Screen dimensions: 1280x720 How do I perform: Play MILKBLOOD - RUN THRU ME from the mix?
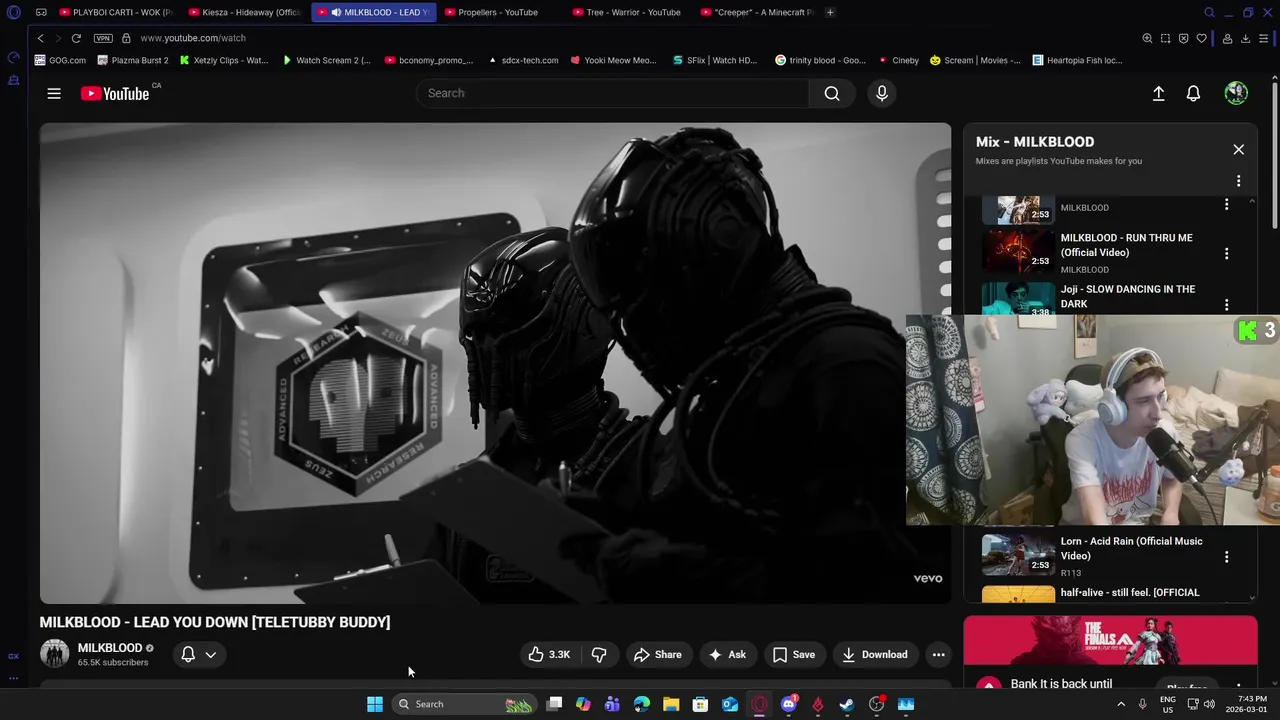click(1126, 245)
